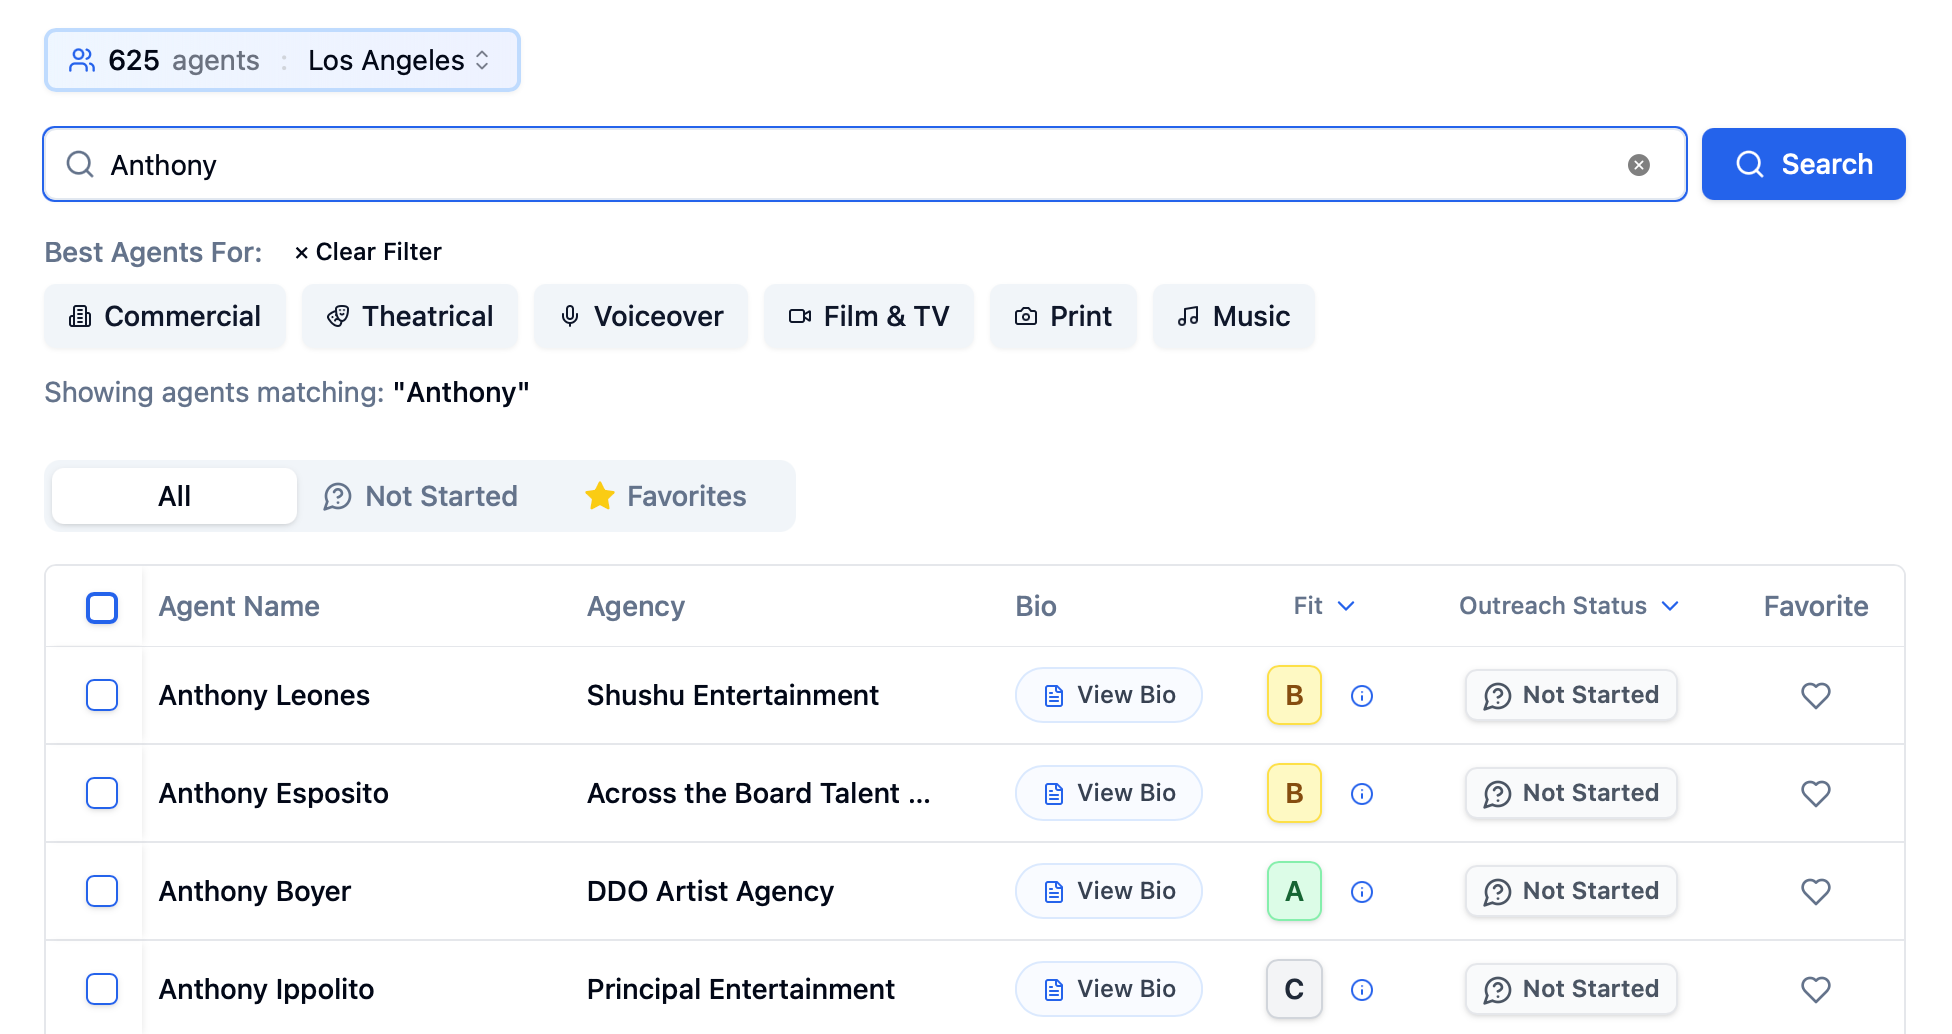
Task: Switch to the Not Started tab
Action: 421,496
